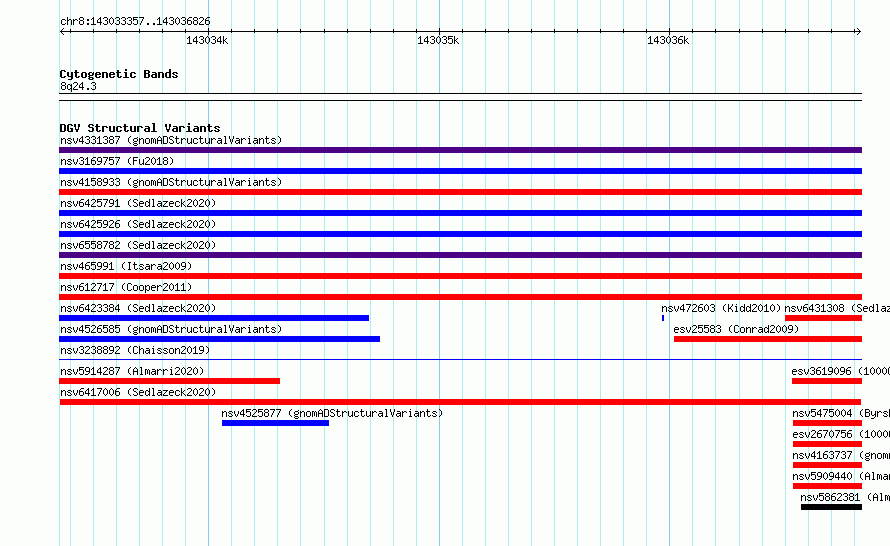Click the 143036k ruler label
The height and width of the screenshot is (546, 890).
coord(668,40)
